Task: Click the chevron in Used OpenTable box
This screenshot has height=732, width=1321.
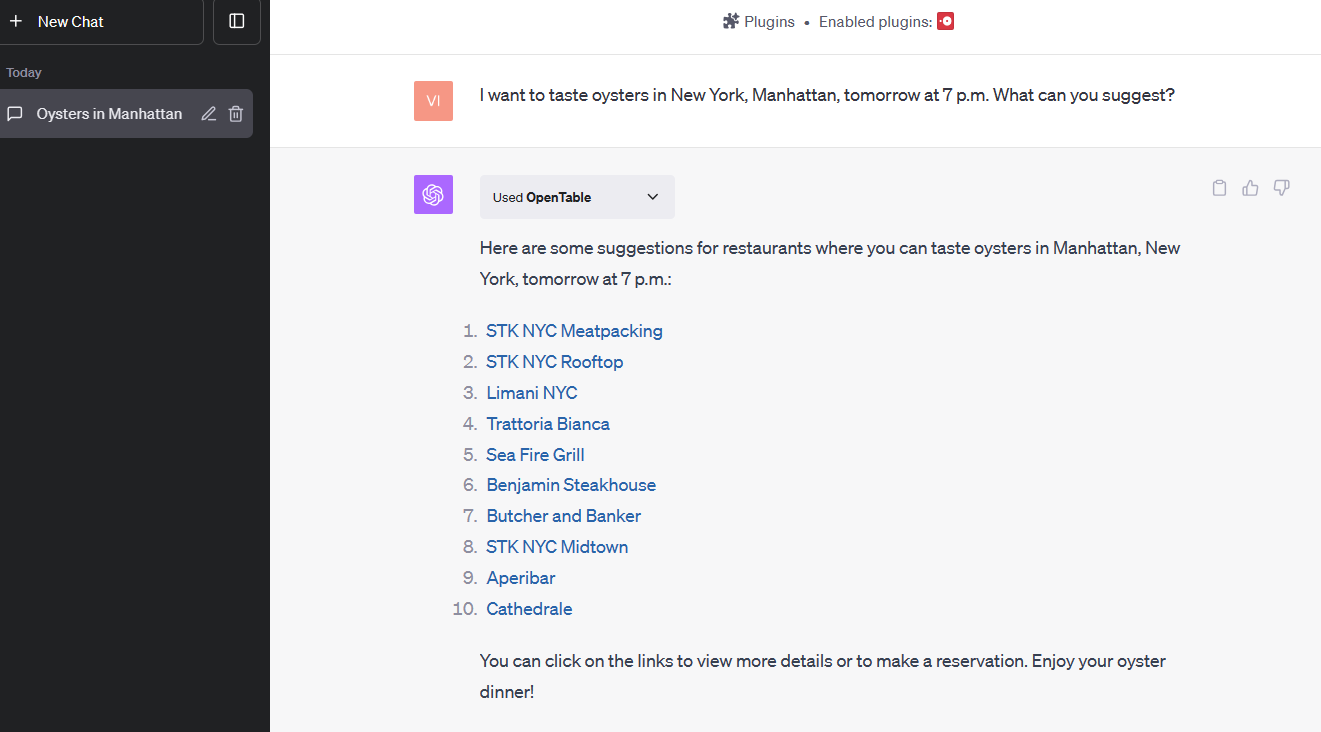Action: point(653,197)
